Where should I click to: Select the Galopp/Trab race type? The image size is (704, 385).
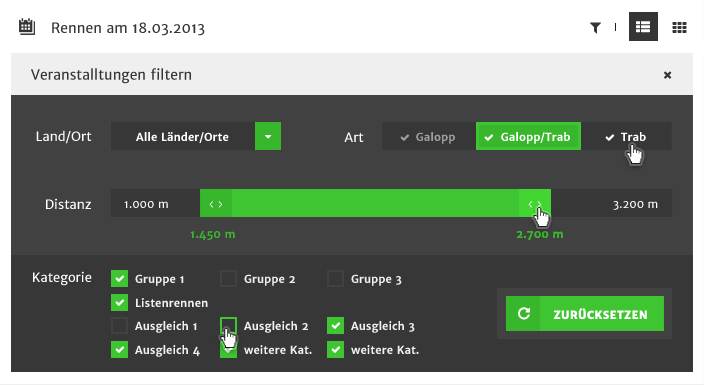pos(528,136)
